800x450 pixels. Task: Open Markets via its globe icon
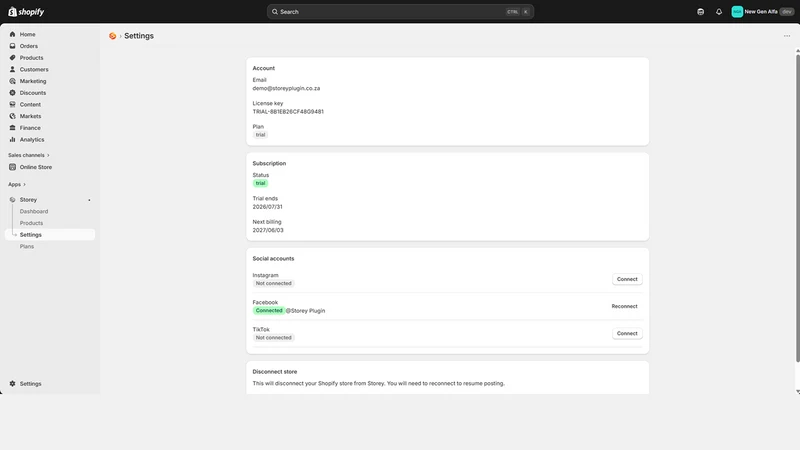12,116
